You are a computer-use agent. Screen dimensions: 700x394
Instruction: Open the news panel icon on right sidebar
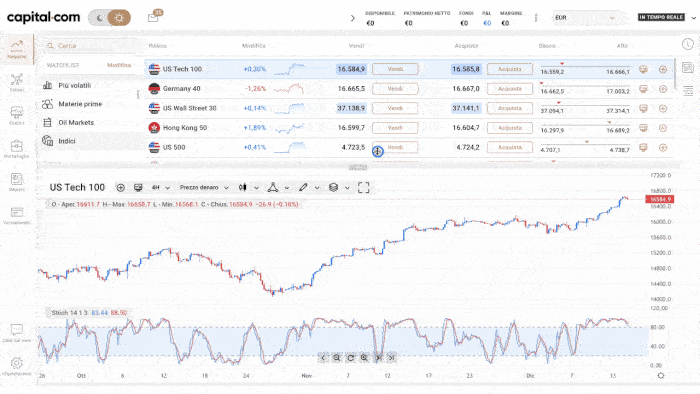688,67
